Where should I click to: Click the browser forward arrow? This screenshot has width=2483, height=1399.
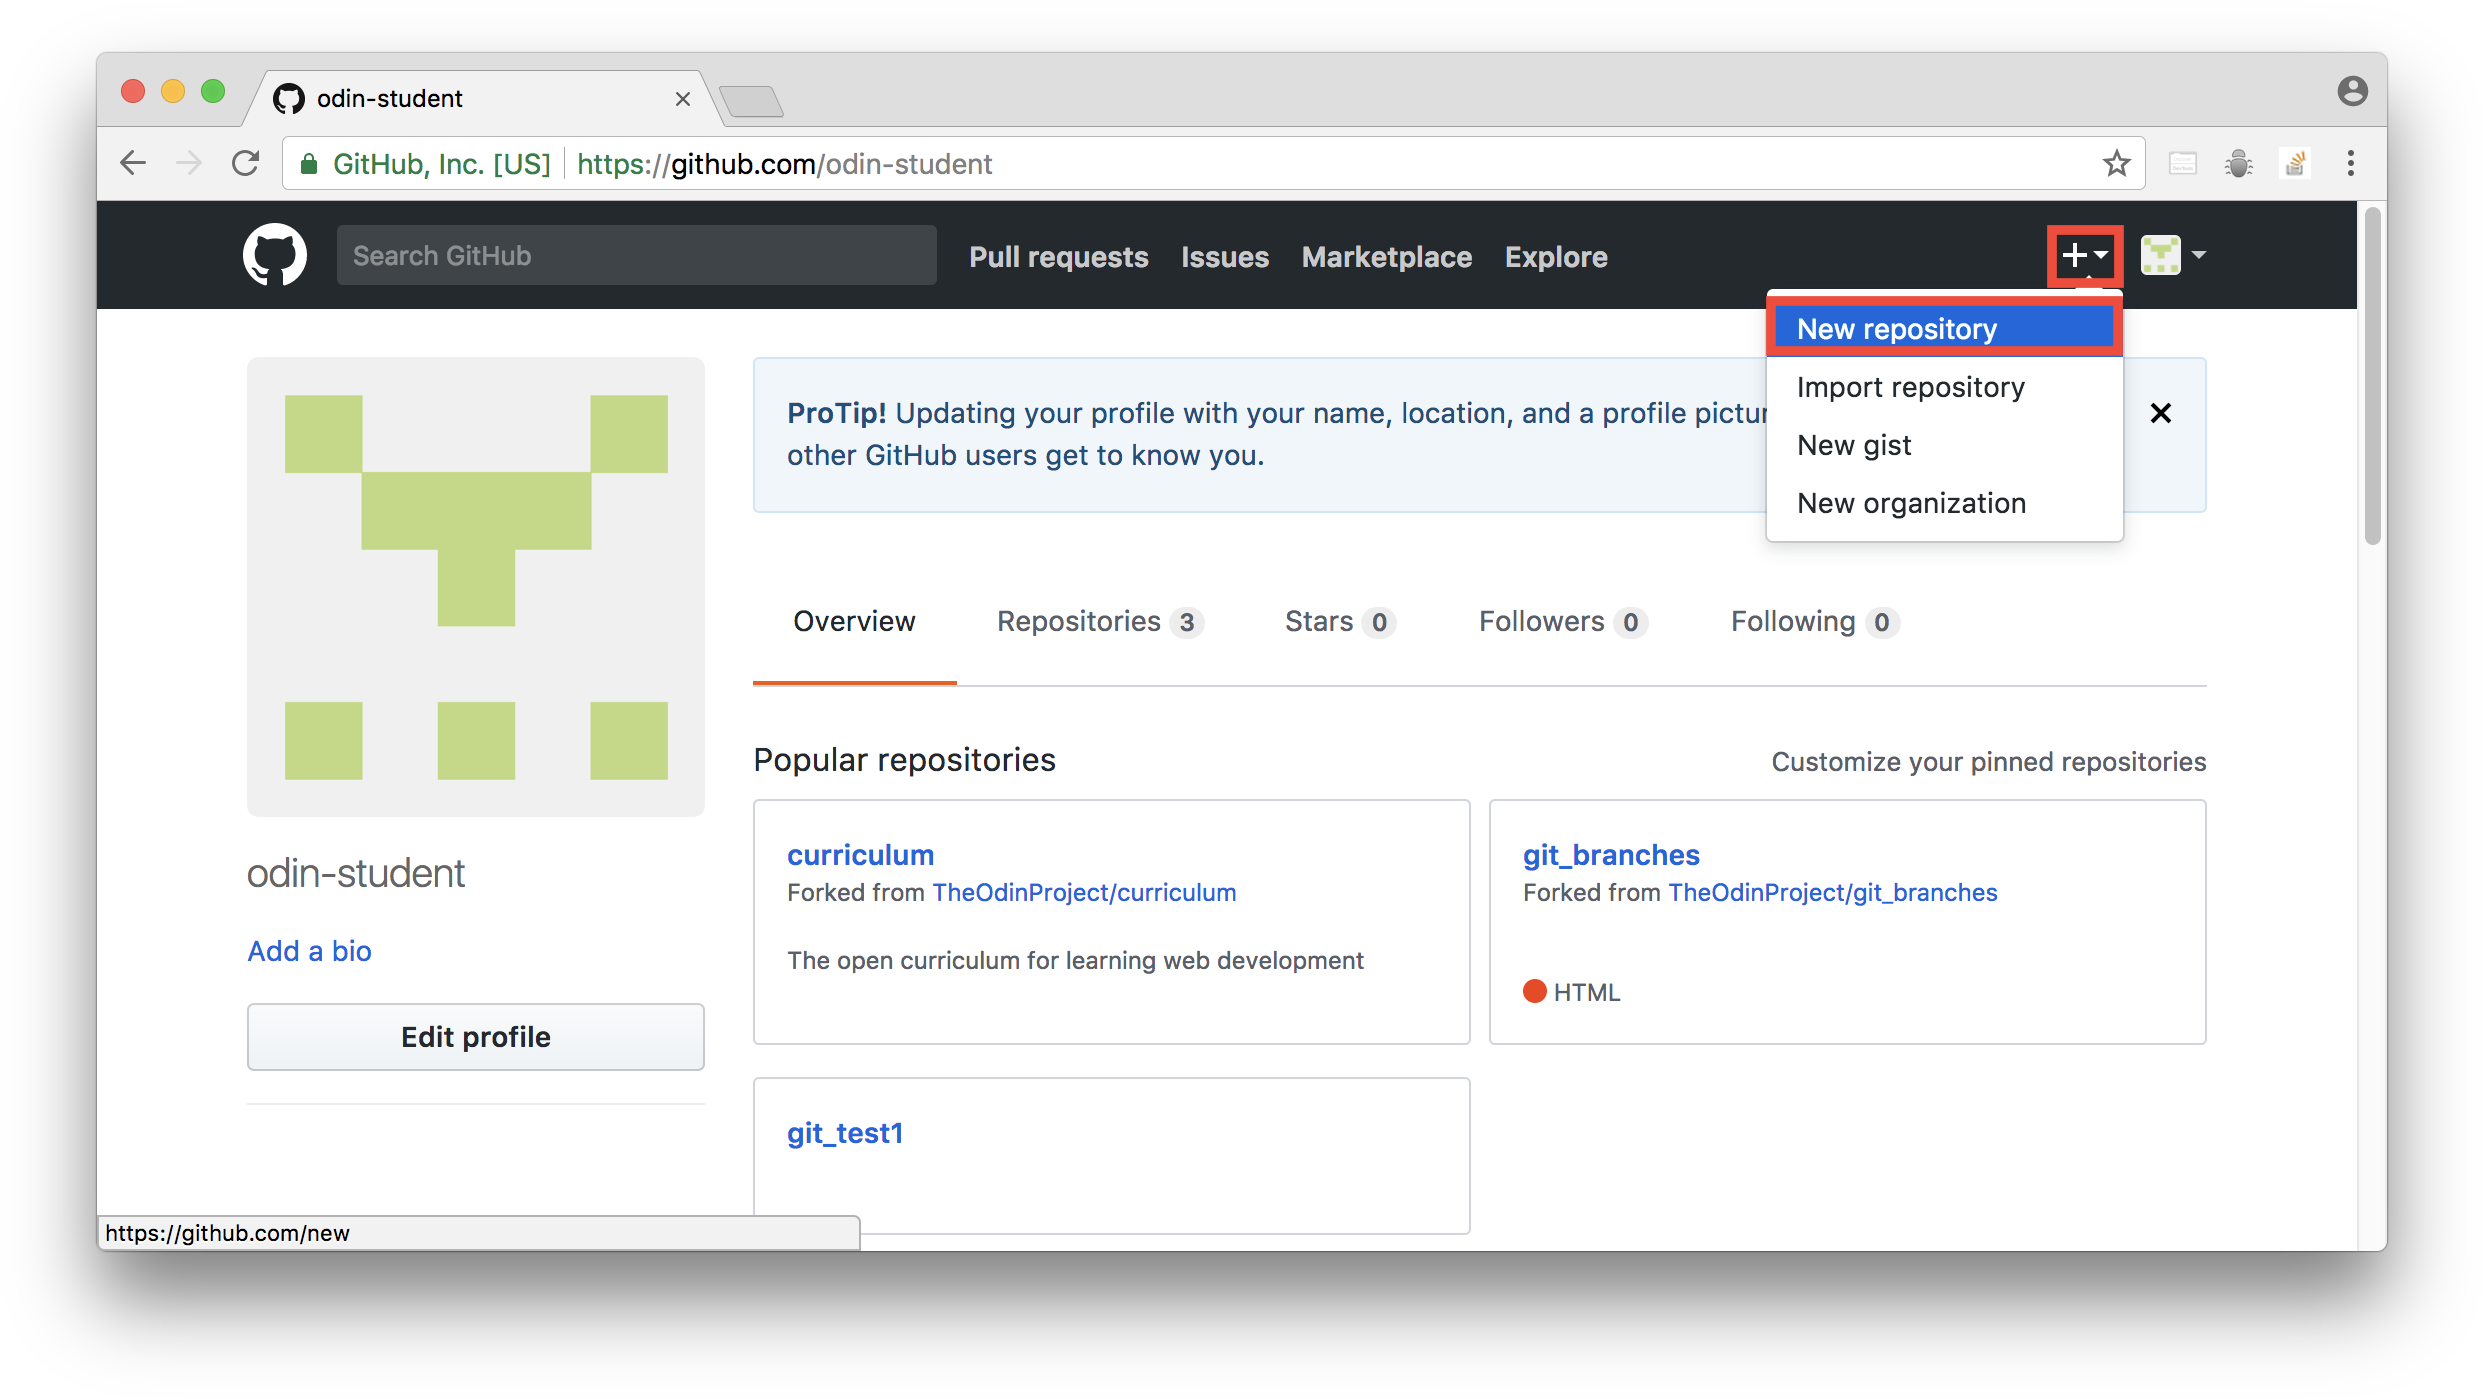coord(189,163)
